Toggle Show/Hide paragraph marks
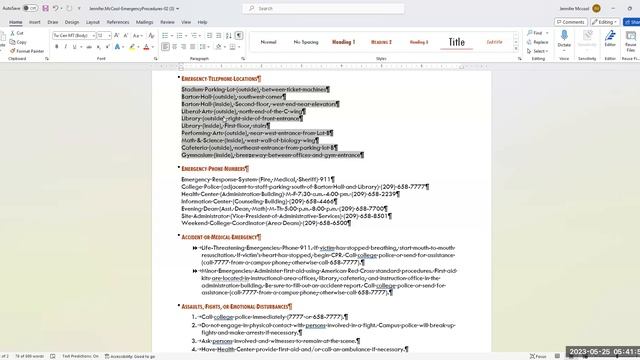 point(239,36)
